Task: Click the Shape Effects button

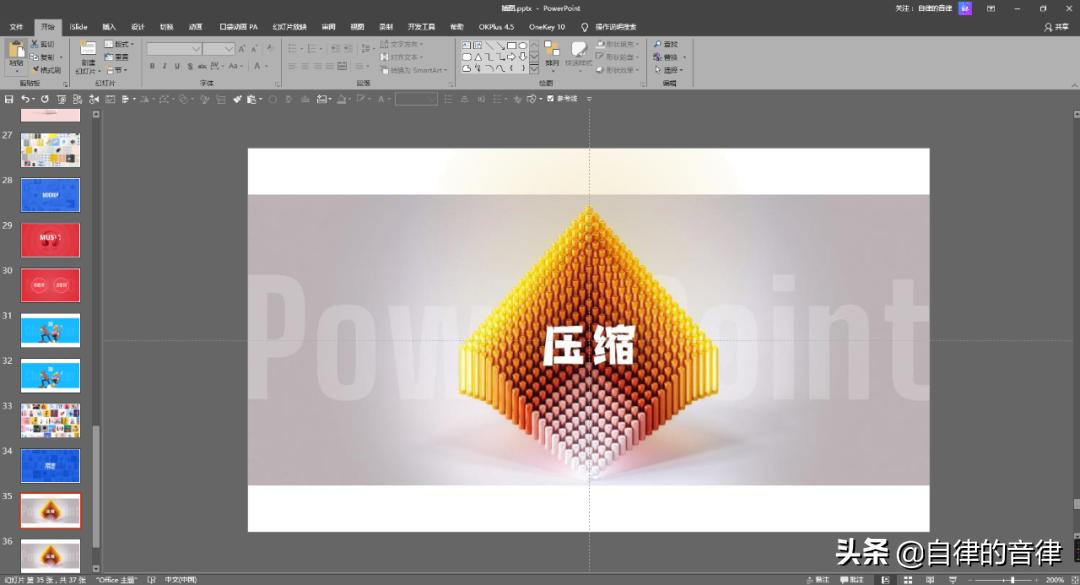Action: click(618, 70)
